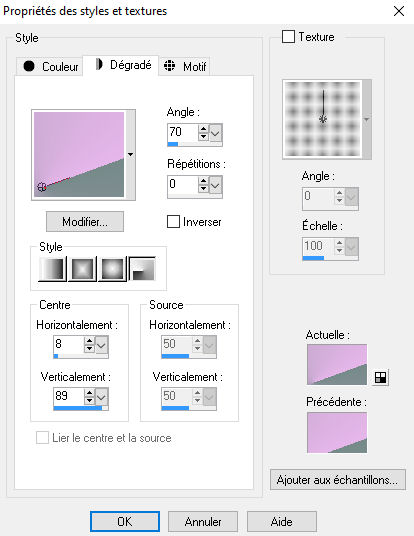Switch to the Couleur tab
Viewport: 414px width, 536px height.
[50, 66]
